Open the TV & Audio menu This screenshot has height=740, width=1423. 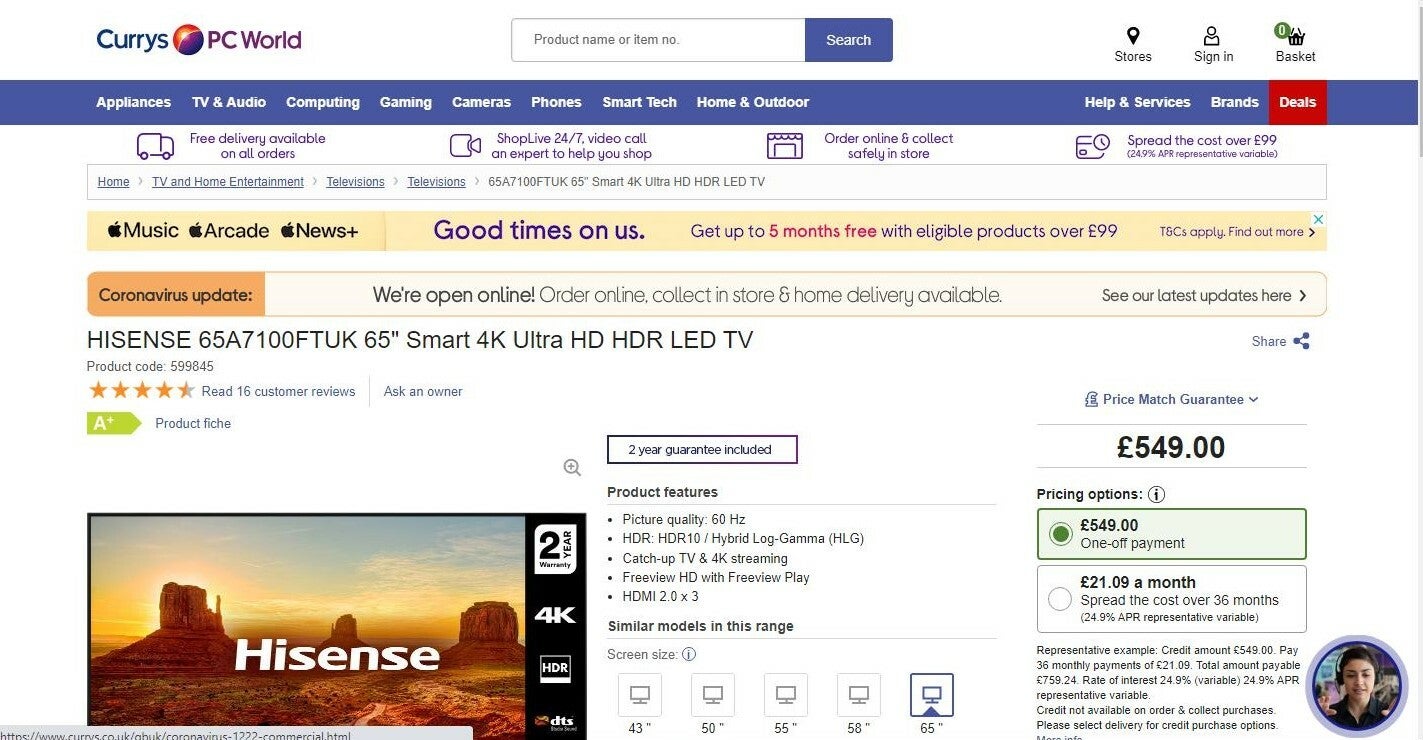229,102
